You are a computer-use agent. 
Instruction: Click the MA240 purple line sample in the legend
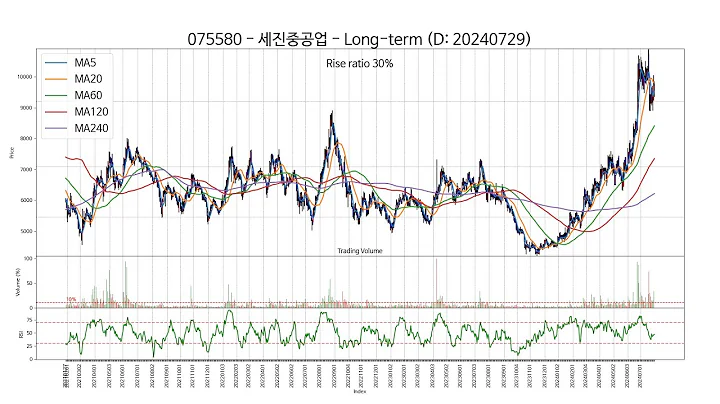pyautogui.click(x=56, y=129)
